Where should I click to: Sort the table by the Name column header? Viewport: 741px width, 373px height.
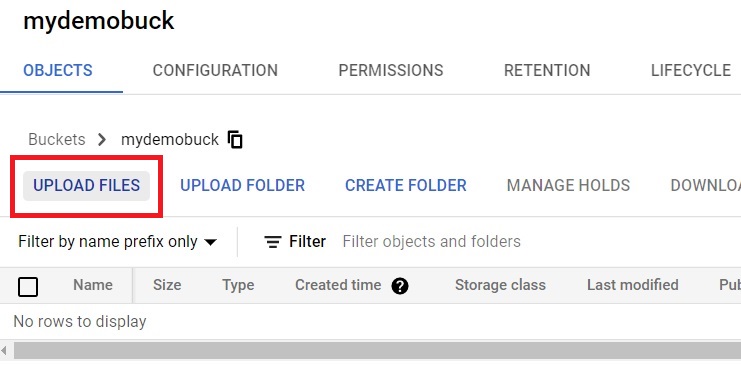[x=93, y=285]
